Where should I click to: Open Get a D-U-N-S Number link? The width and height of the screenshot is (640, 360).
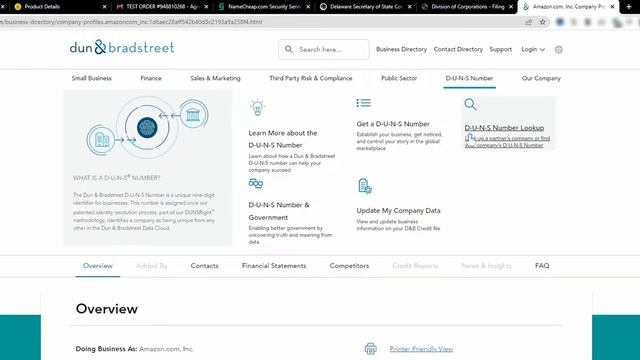coord(393,124)
